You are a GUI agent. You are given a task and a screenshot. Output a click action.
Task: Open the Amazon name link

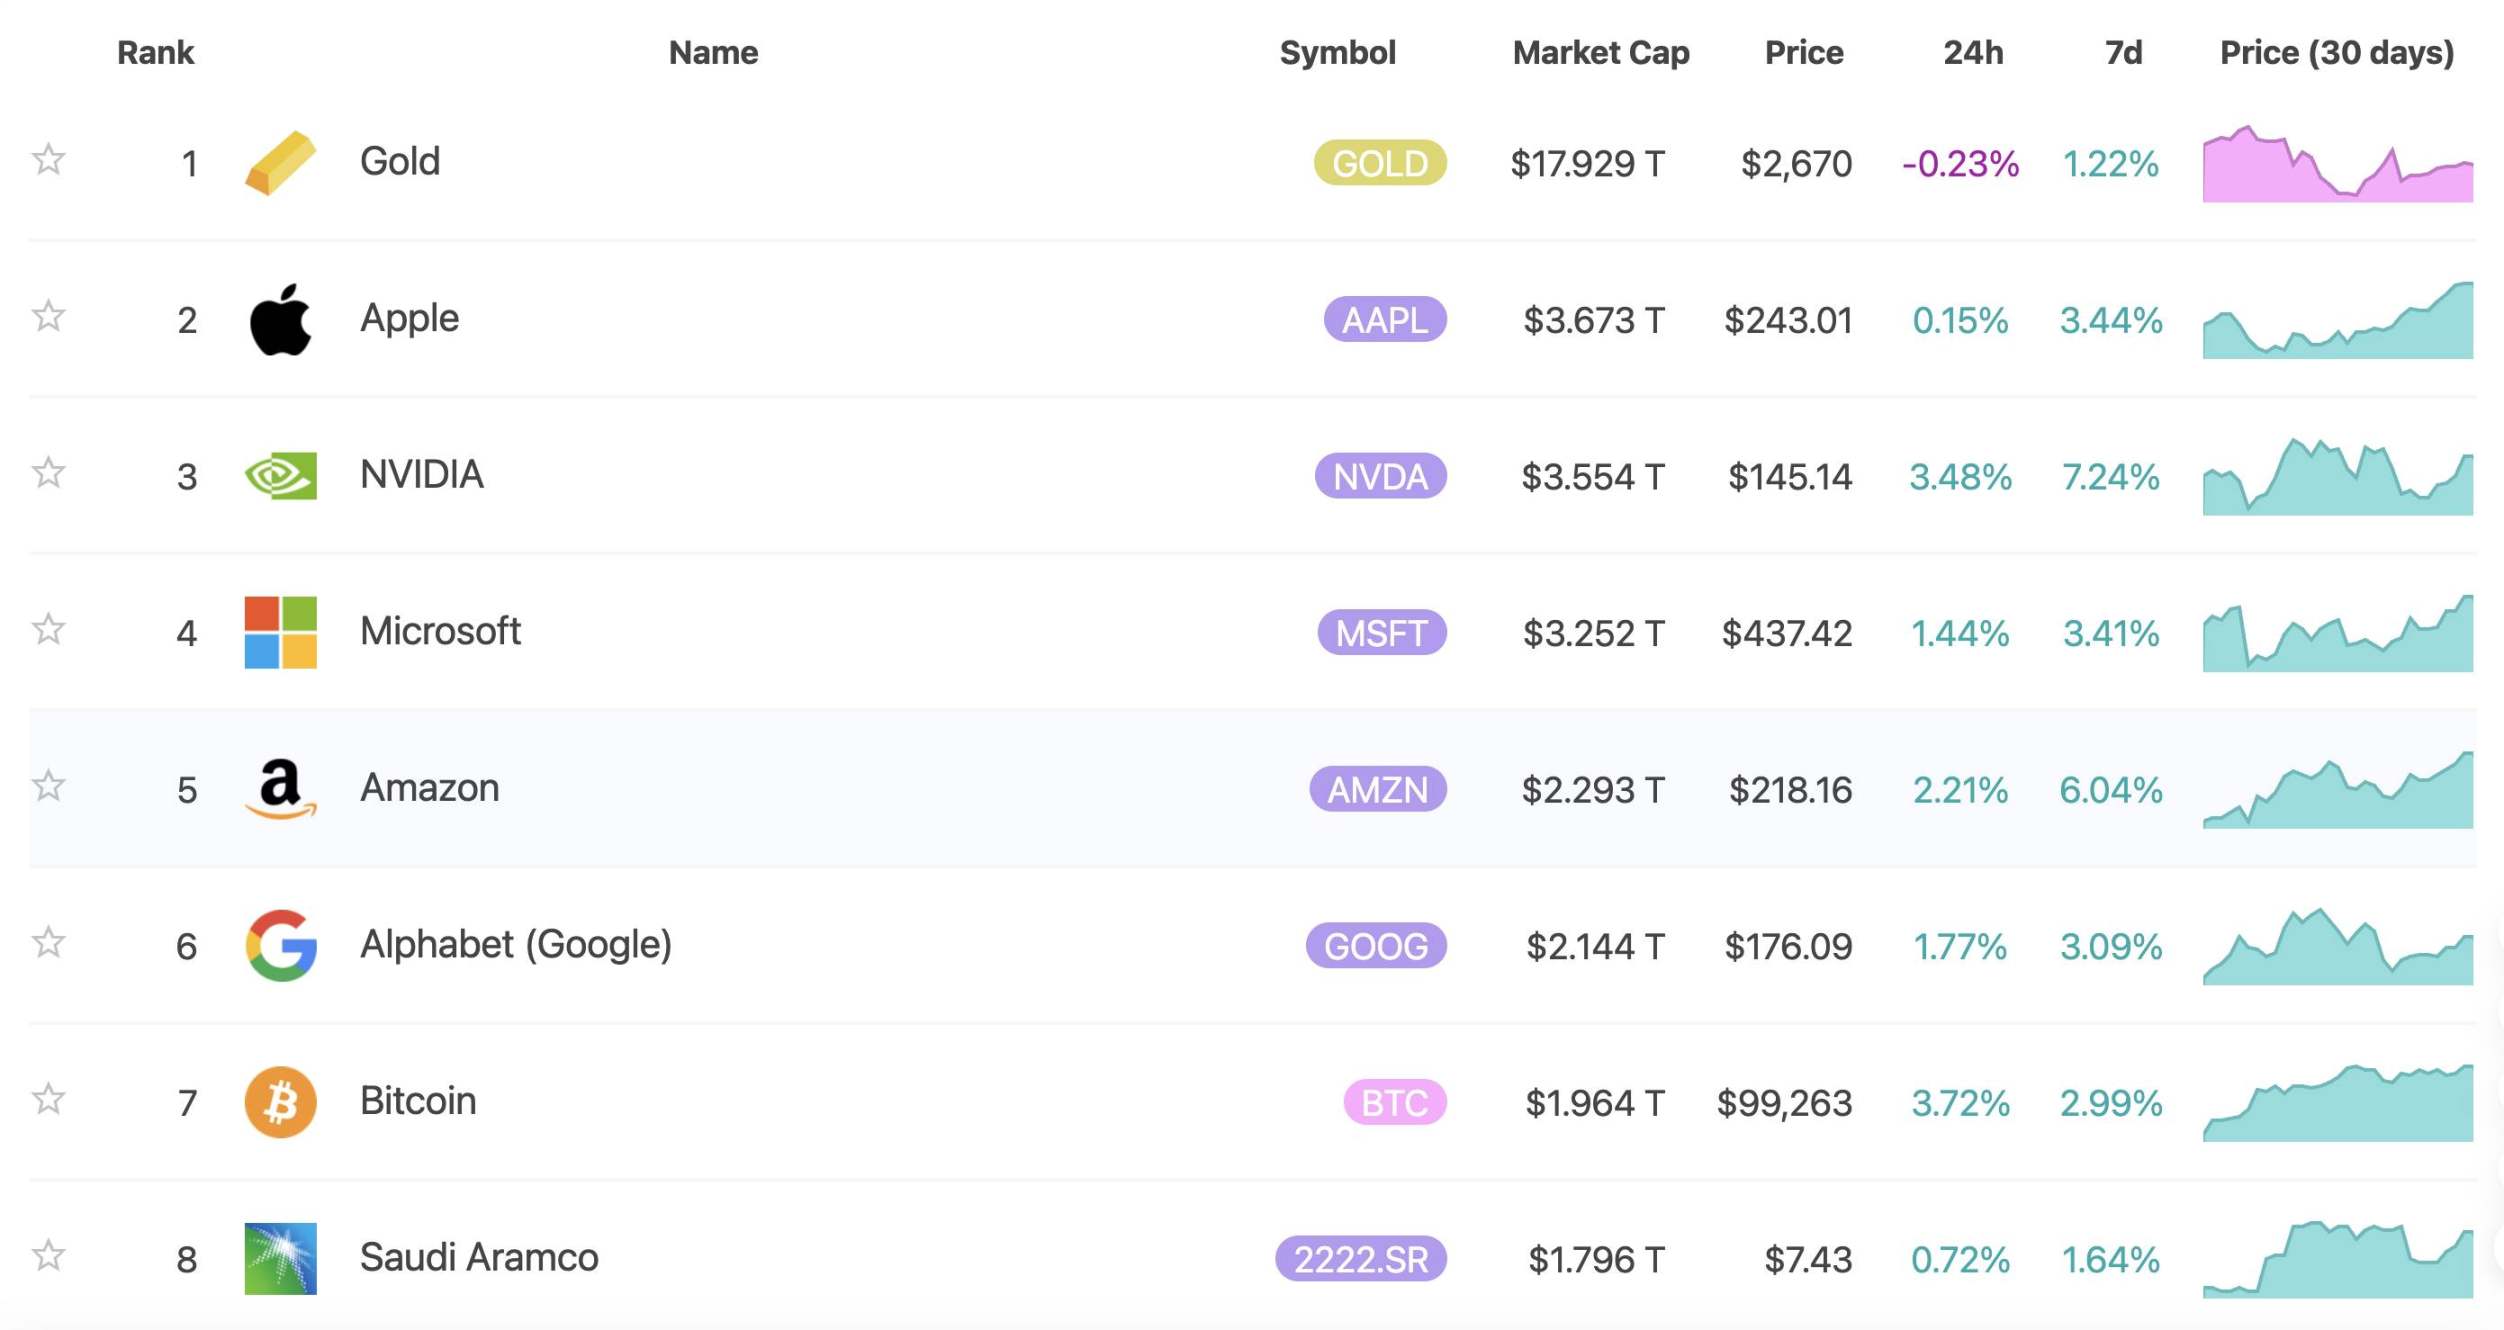point(429,788)
